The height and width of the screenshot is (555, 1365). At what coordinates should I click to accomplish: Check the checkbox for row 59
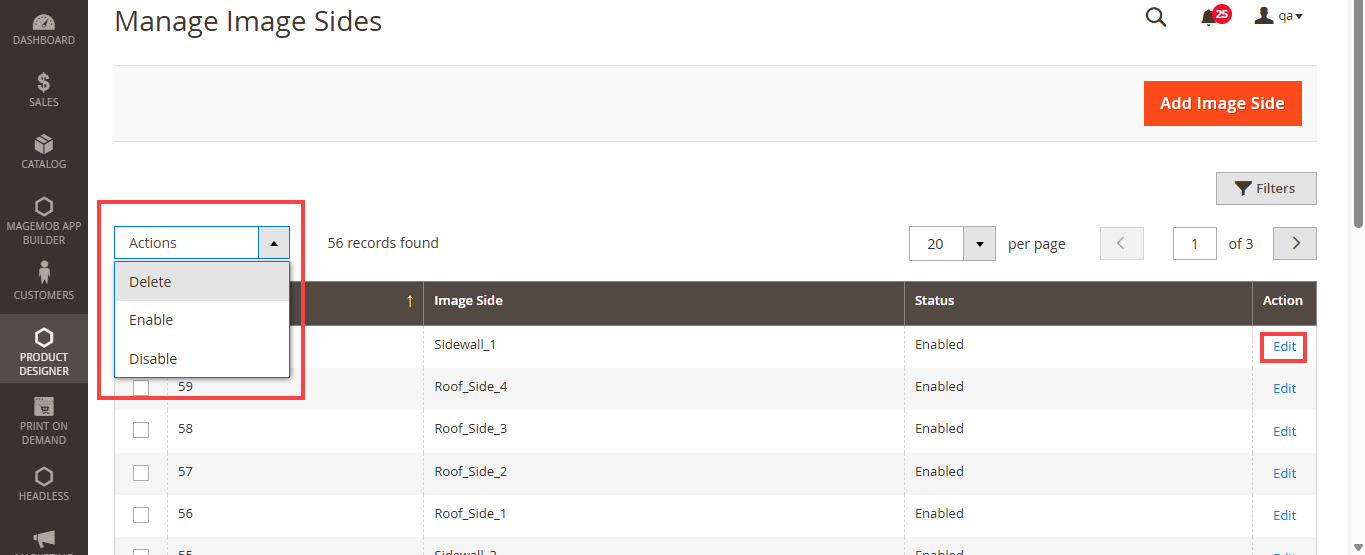click(141, 387)
